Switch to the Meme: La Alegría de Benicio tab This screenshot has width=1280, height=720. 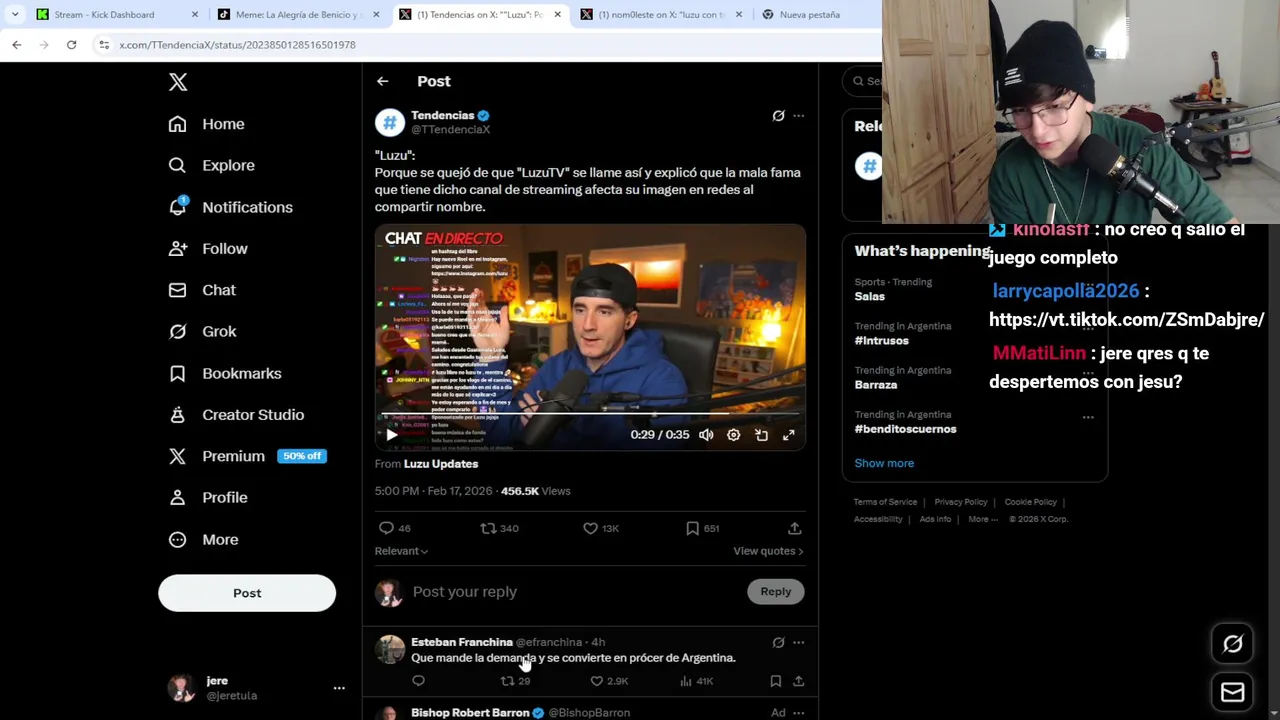(300, 15)
